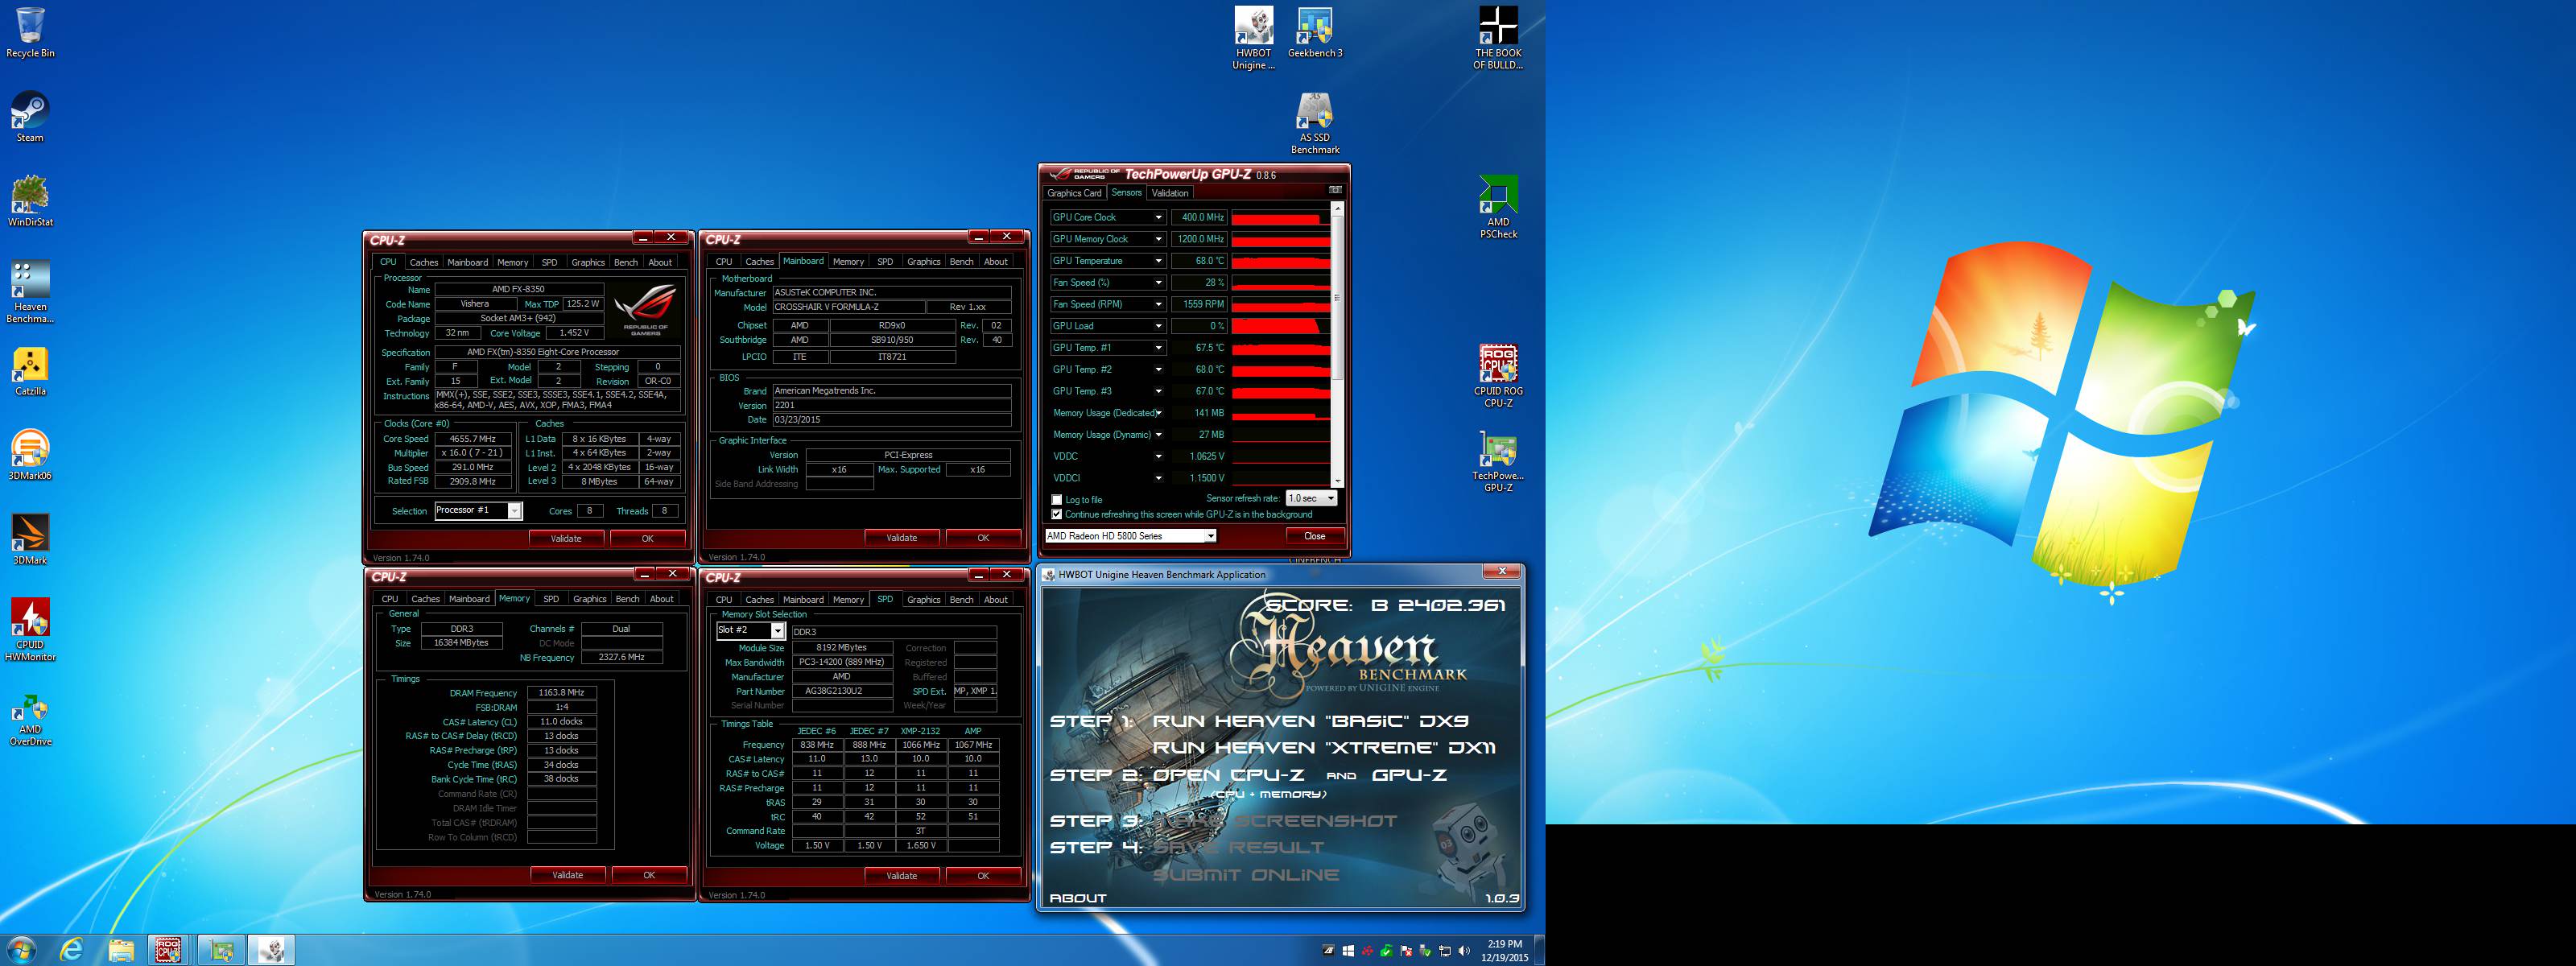Open the GPU Temperature sensor dropdown

coord(1158,261)
